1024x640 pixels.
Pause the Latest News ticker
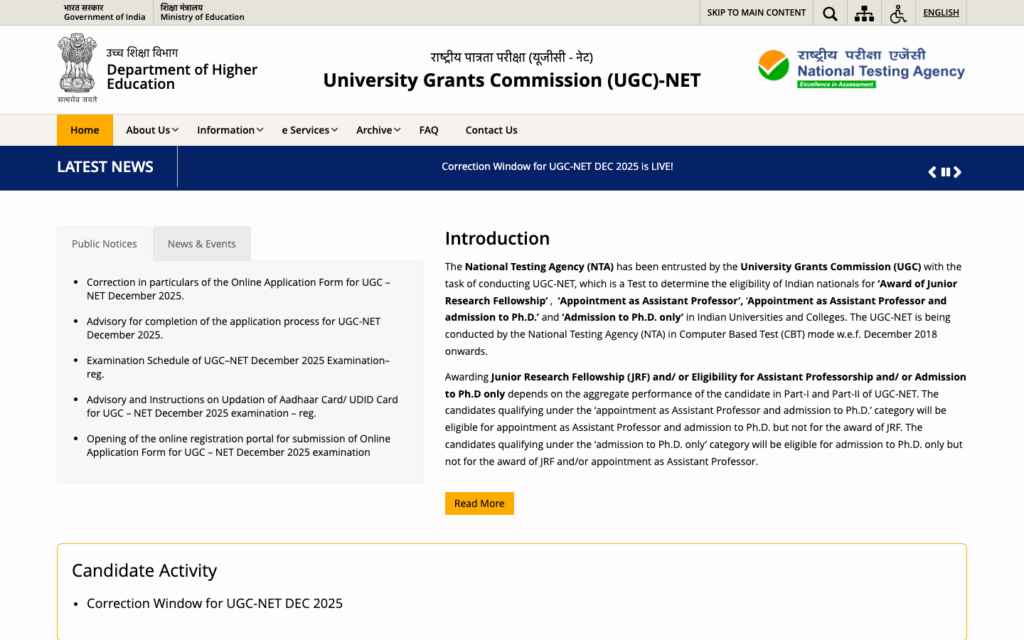coord(945,171)
